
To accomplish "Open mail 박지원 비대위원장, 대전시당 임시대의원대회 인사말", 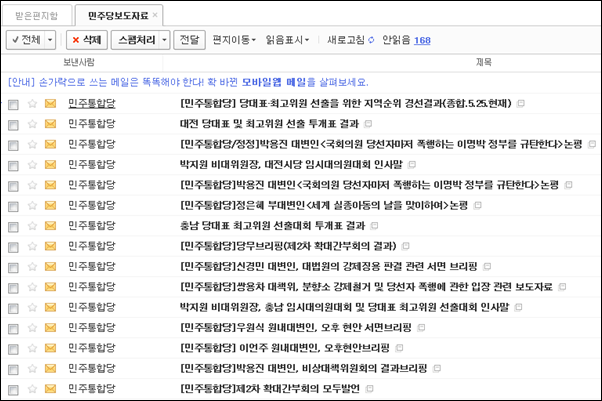I will (x=291, y=164).
